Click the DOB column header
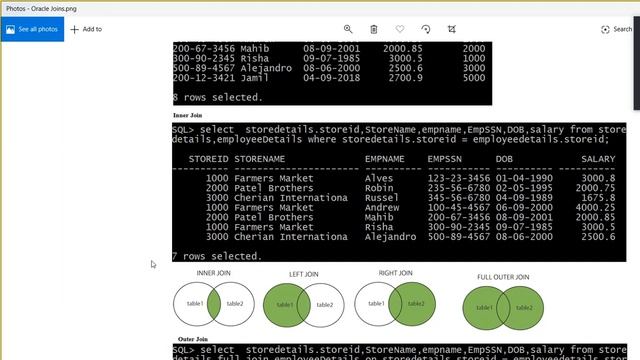Viewport: 640px width, 360px height. [504, 159]
